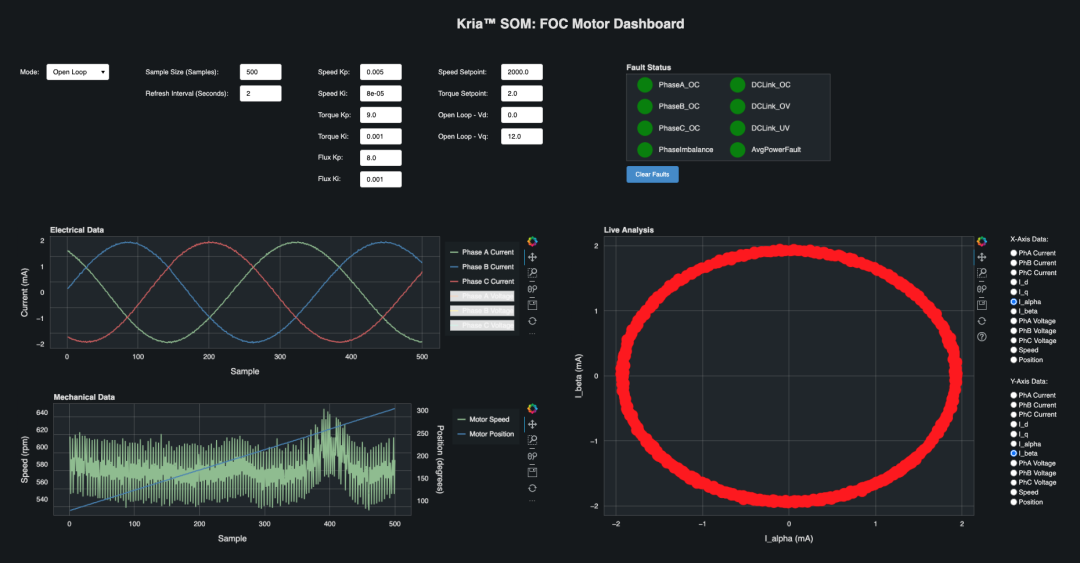Expand overflow tools in Mechanical Data toolbar
This screenshot has height=563, width=1080.
(533, 501)
